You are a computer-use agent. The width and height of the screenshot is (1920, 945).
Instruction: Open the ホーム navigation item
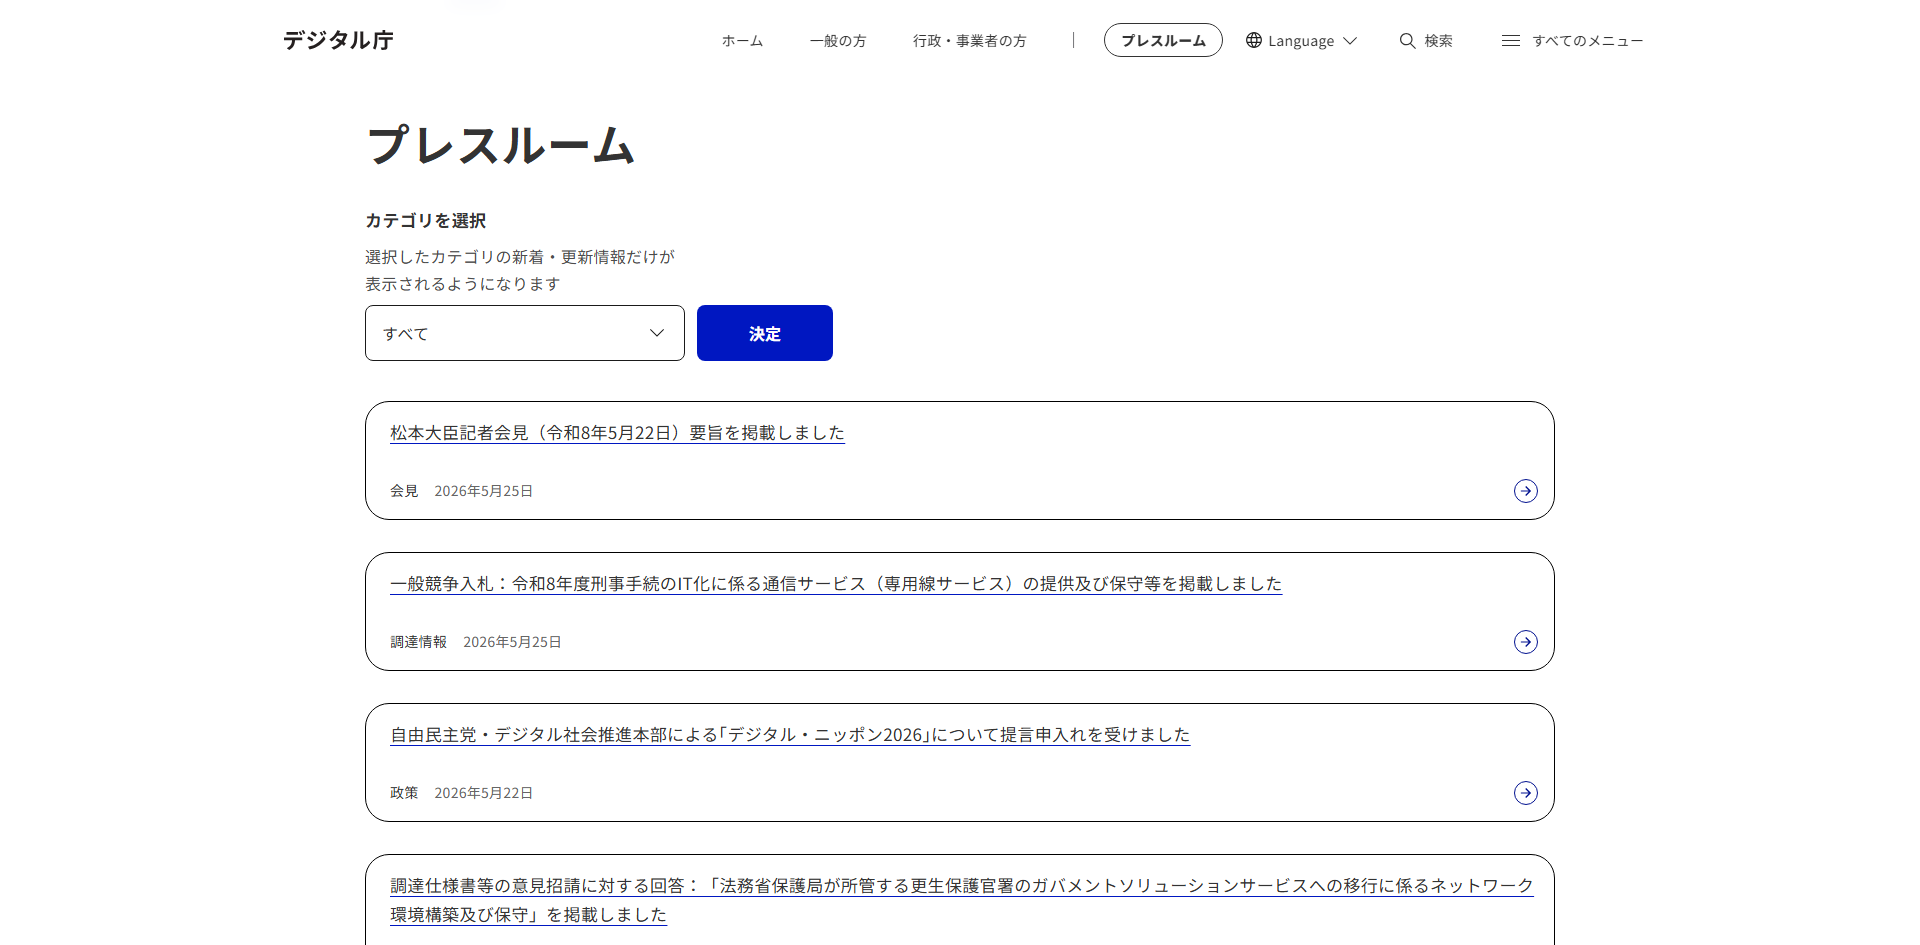coord(742,41)
